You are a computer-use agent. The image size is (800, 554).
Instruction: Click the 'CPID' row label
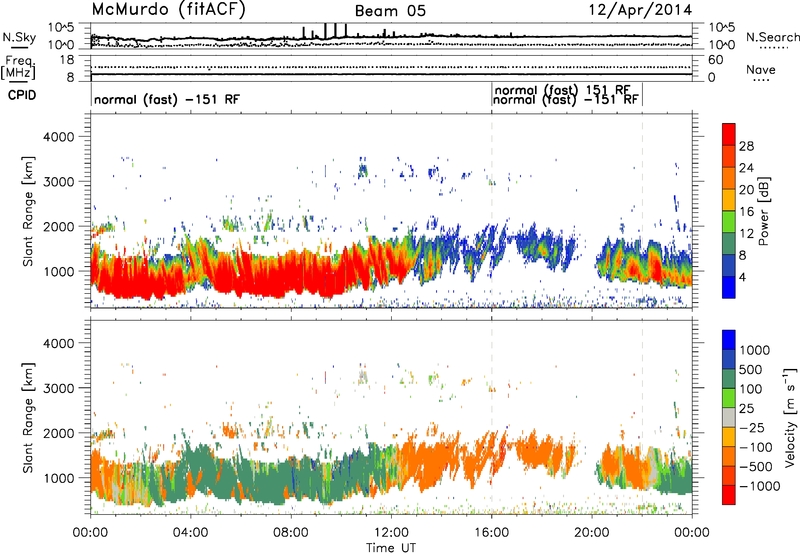(x=22, y=95)
